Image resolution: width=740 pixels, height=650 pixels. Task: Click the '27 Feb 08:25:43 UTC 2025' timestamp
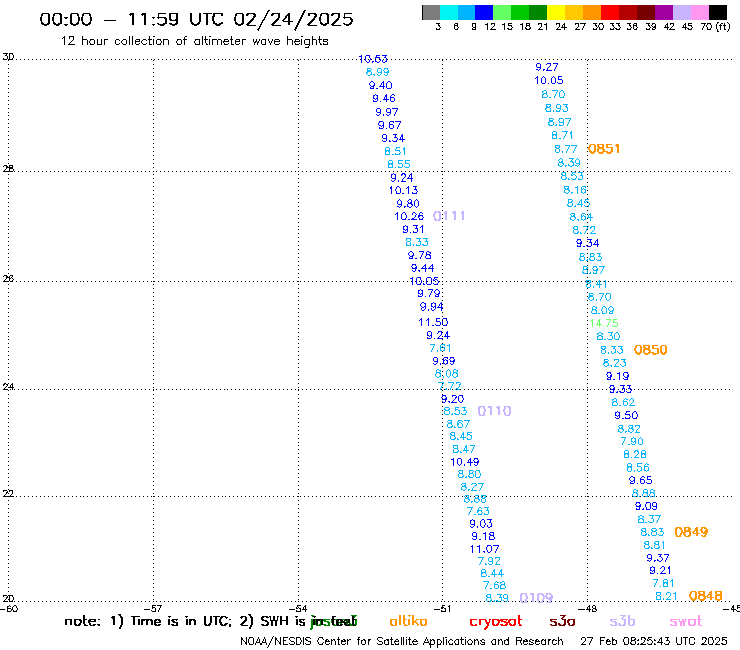pyautogui.click(x=654, y=642)
